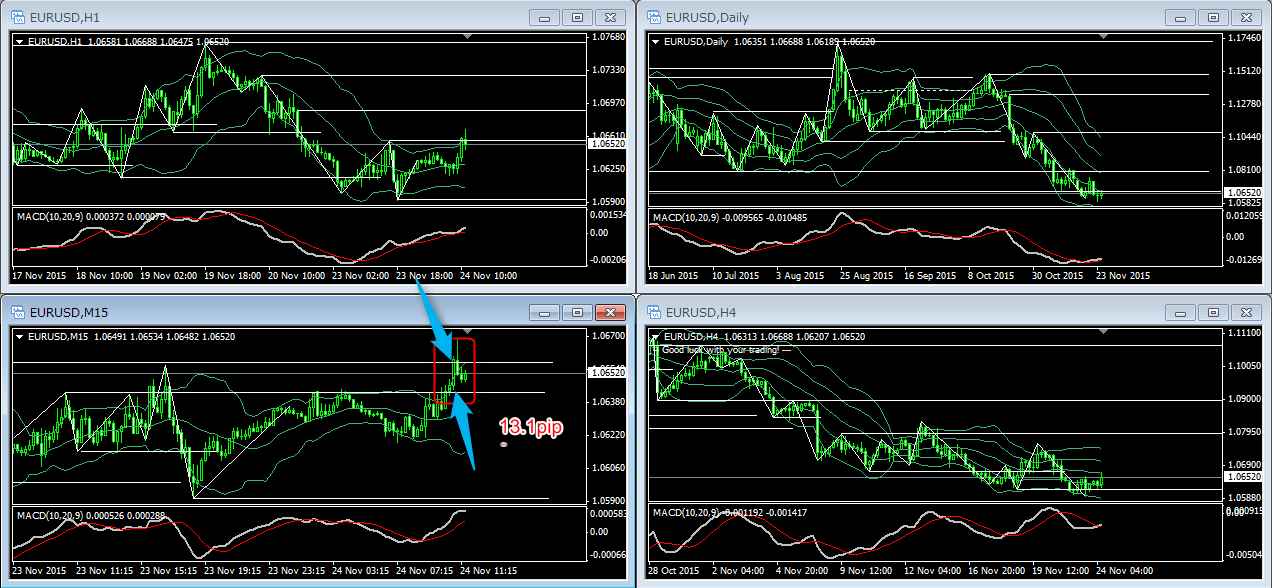Expand the symbol arrow on M15 chart
Image resolution: width=1272 pixels, height=588 pixels.
(x=20, y=337)
